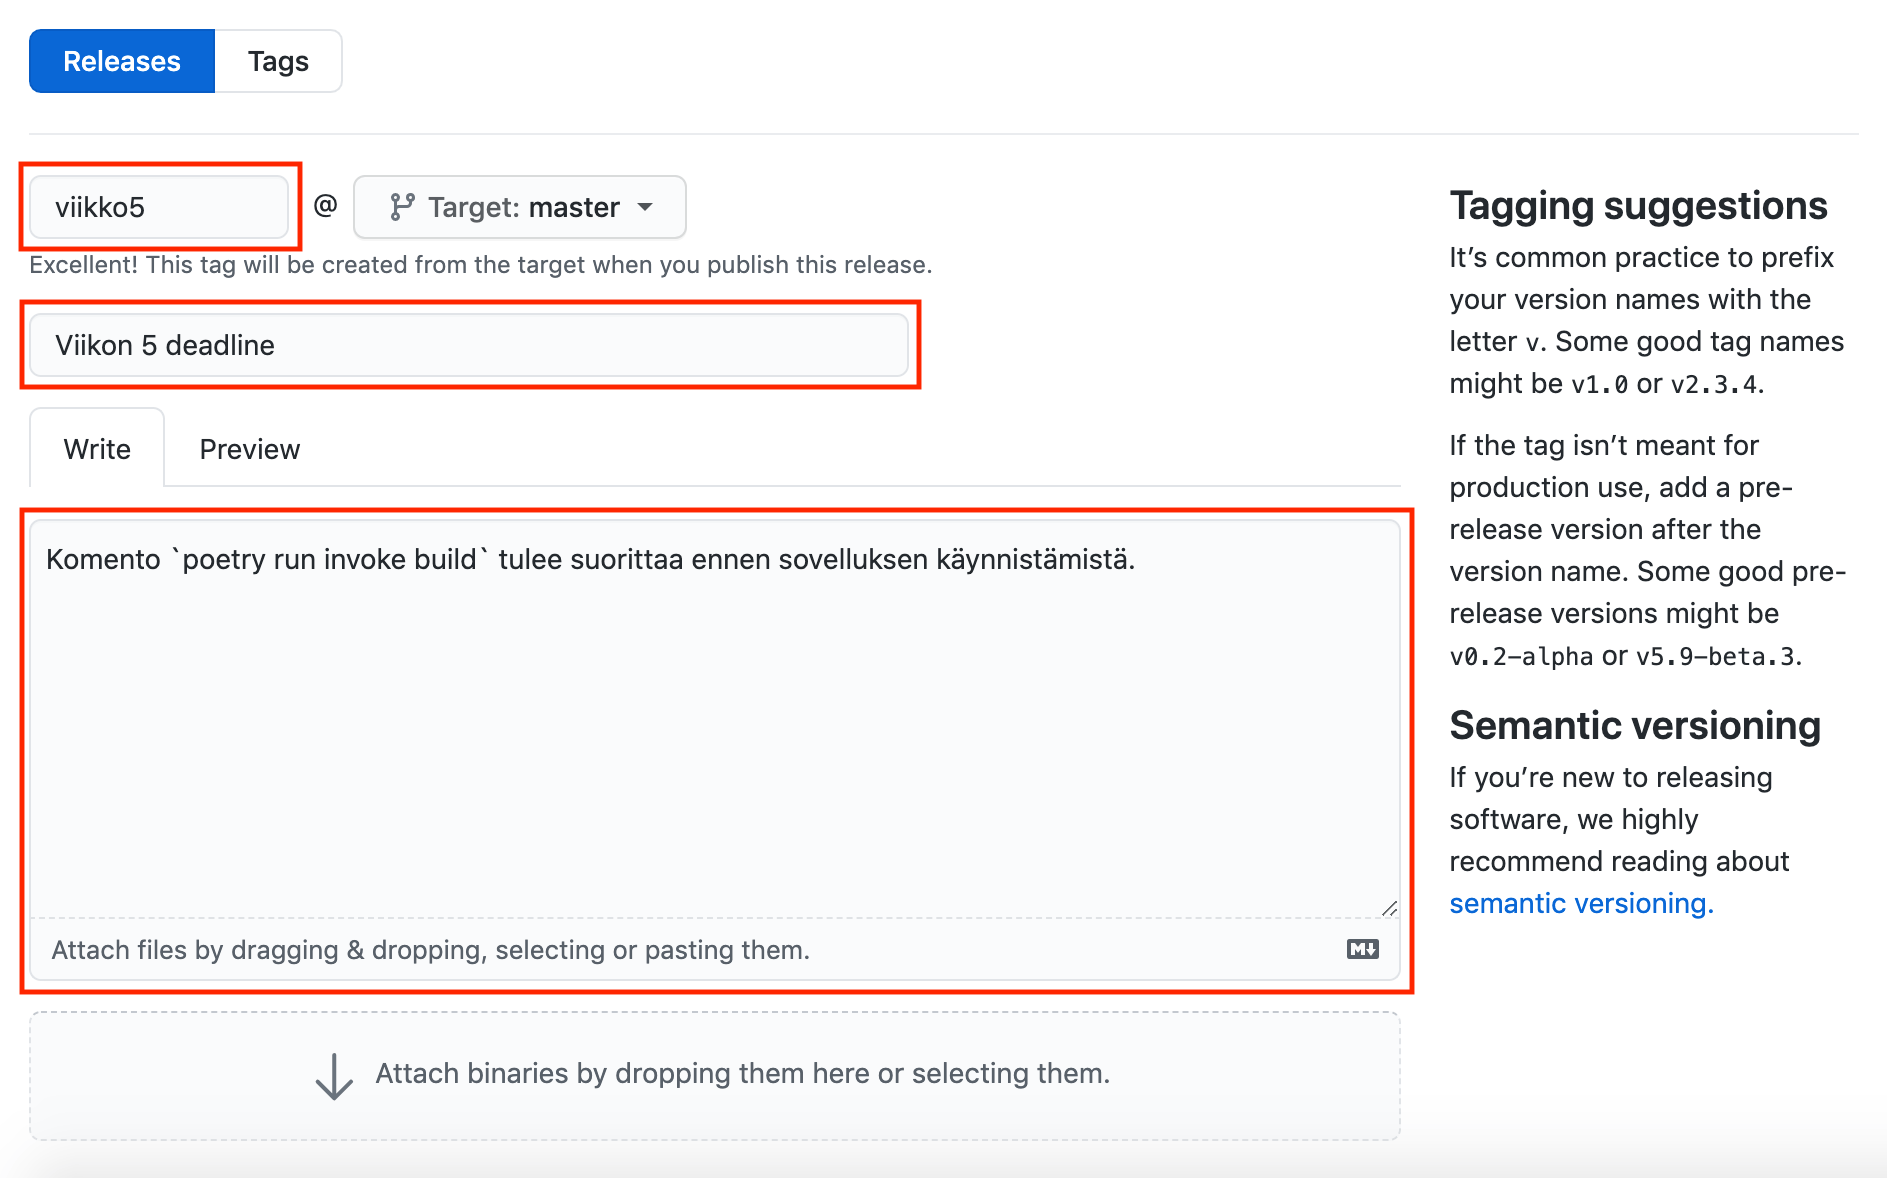
Task: Click the git branch icon beside Target
Action: pos(402,207)
